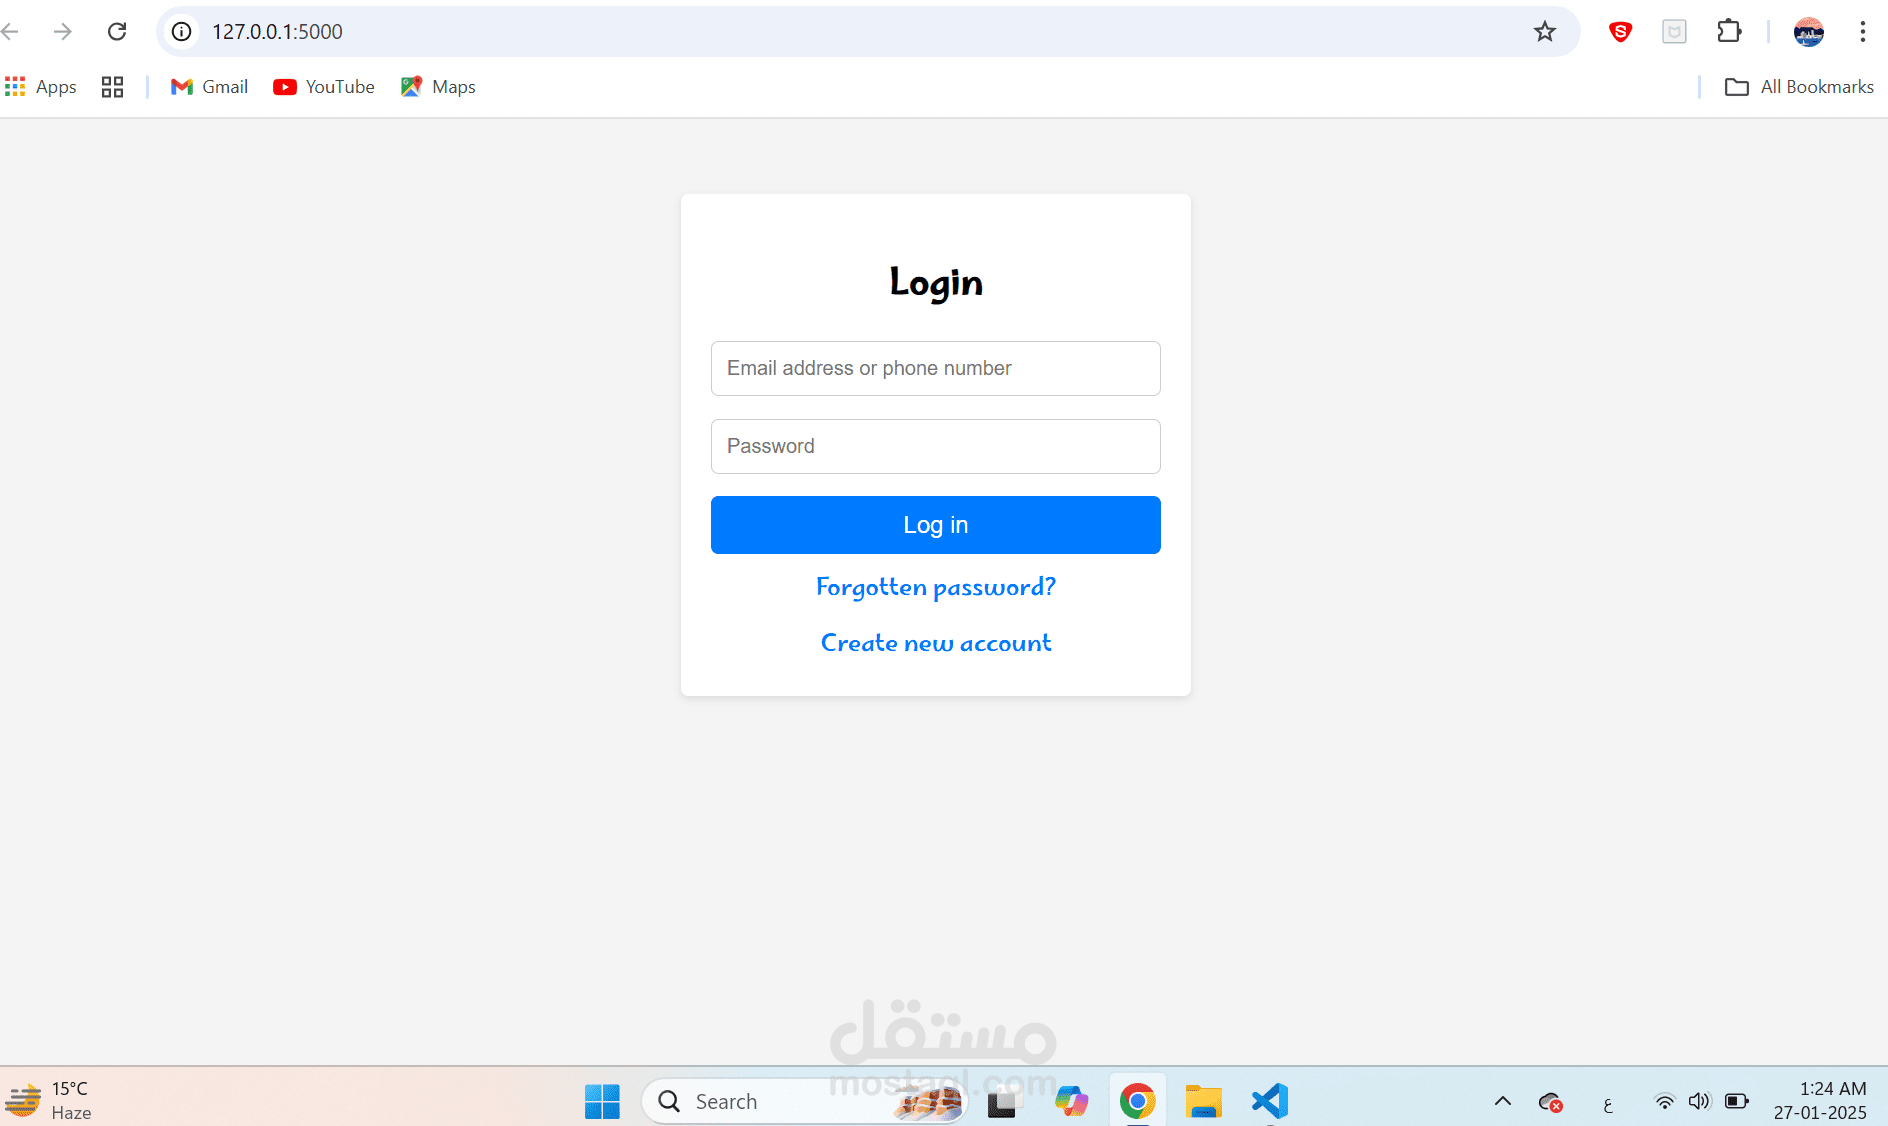Screen dimensions: 1888x1126
Task: Open the tab groups grid icon
Action: pos(112,87)
